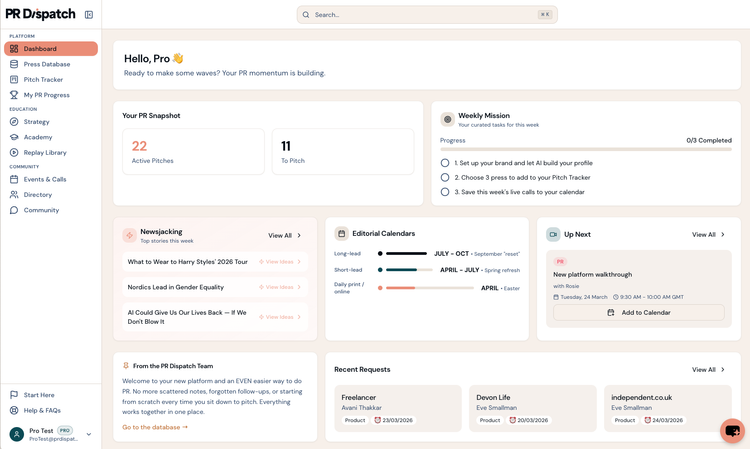
Task: Click the Daily print / online timeline bar
Action: [x=430, y=288]
